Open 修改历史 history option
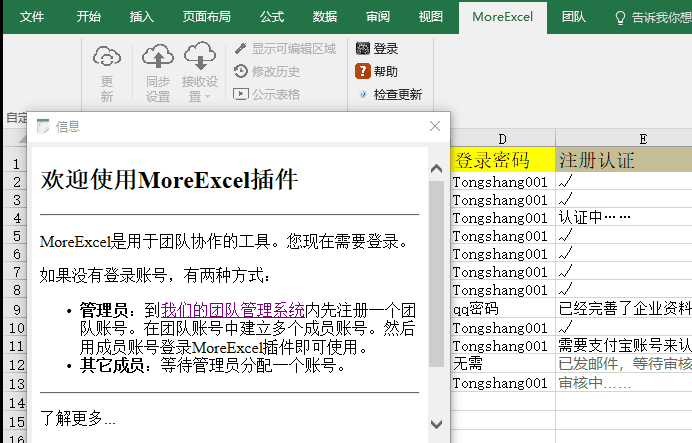This screenshot has width=692, height=443. pos(267,71)
